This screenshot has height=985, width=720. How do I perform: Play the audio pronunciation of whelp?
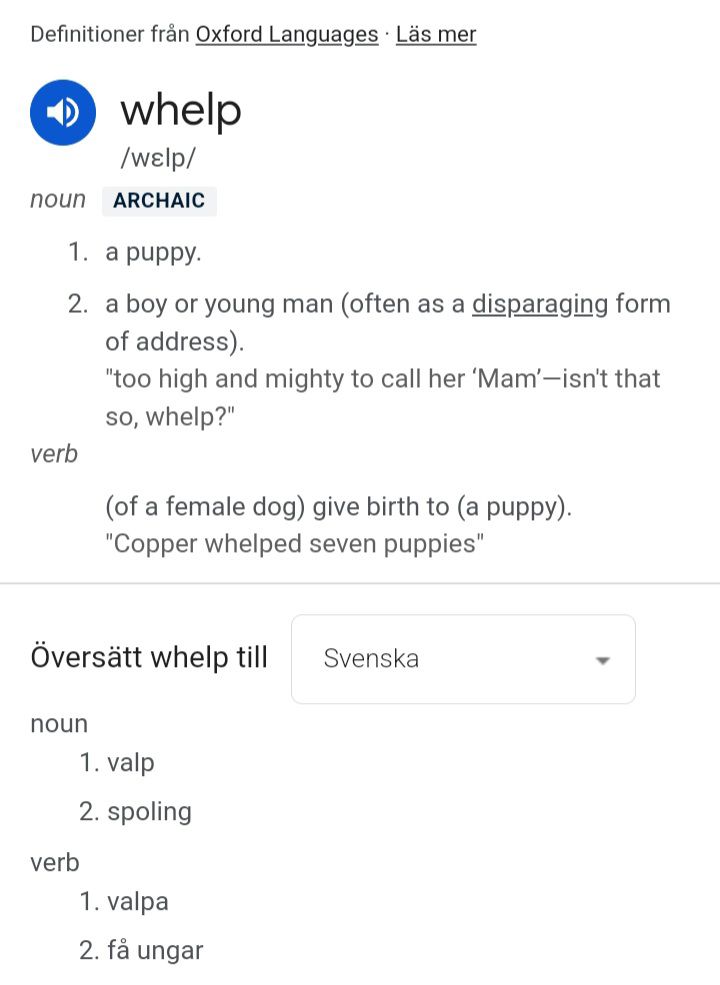(x=63, y=113)
